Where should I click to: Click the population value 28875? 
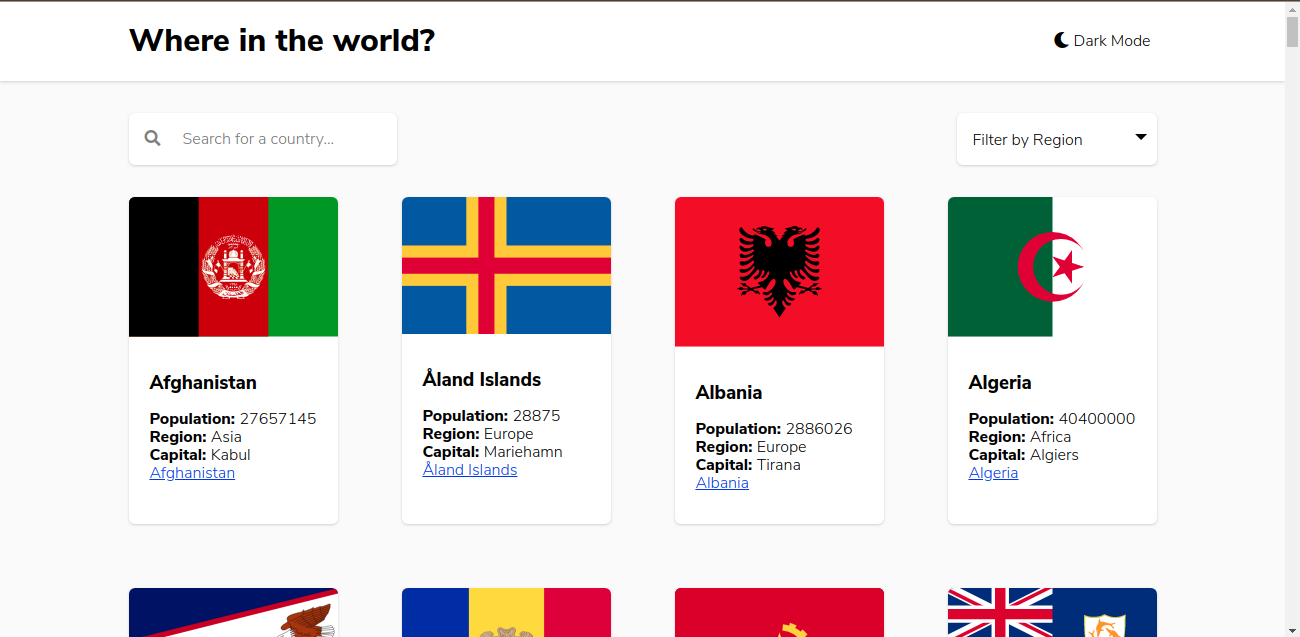point(536,416)
